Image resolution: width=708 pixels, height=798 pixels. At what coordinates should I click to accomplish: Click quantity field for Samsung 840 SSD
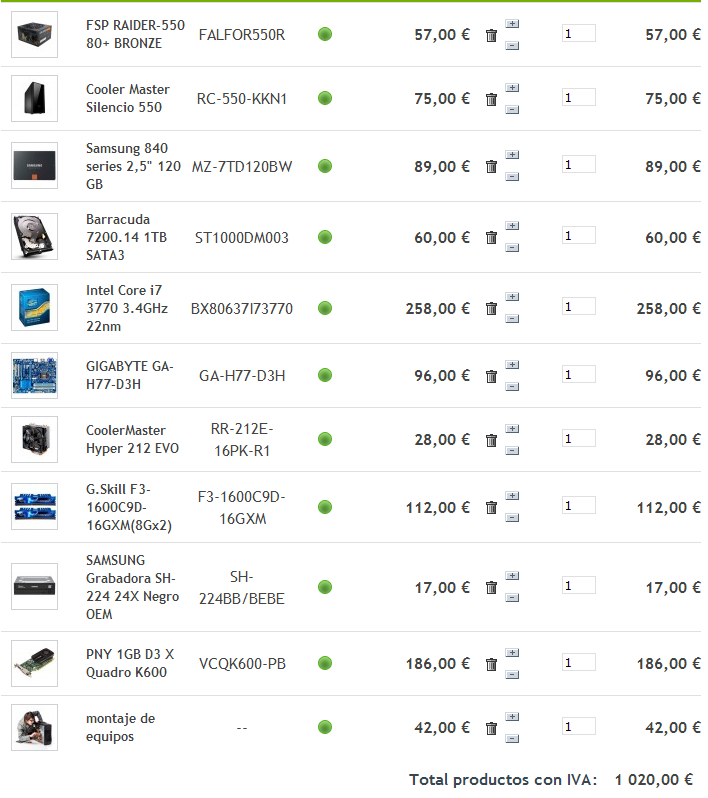point(578,165)
